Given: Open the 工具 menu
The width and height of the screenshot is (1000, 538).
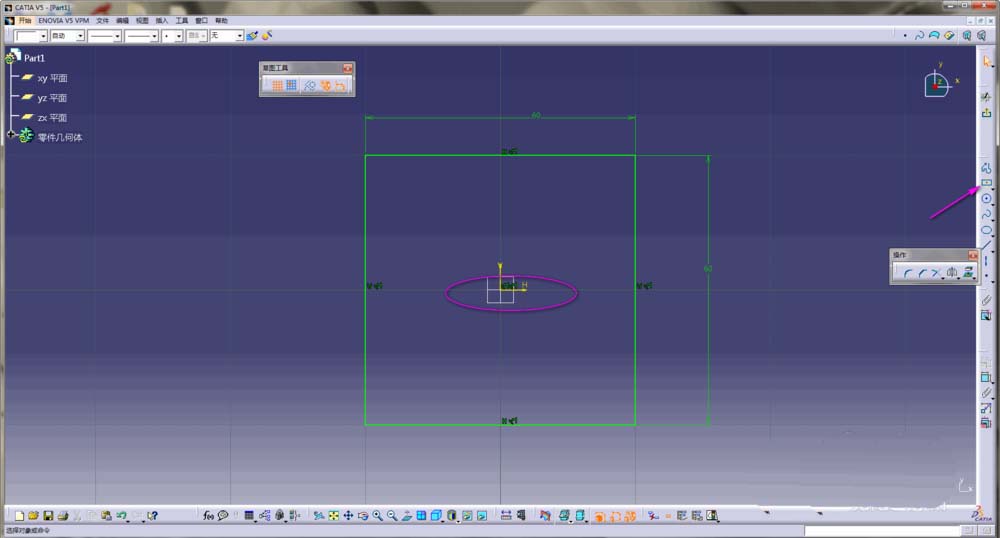Looking at the screenshot, I should tap(182, 21).
